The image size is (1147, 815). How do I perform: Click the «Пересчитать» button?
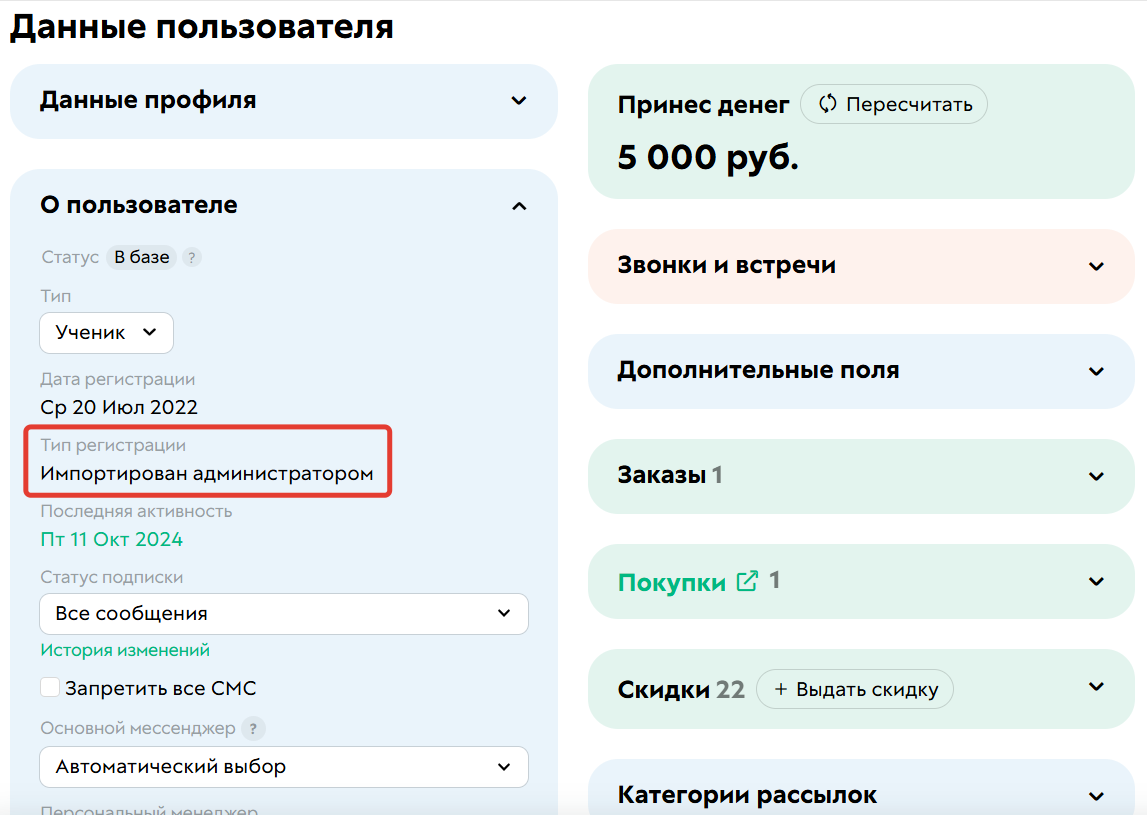(893, 103)
